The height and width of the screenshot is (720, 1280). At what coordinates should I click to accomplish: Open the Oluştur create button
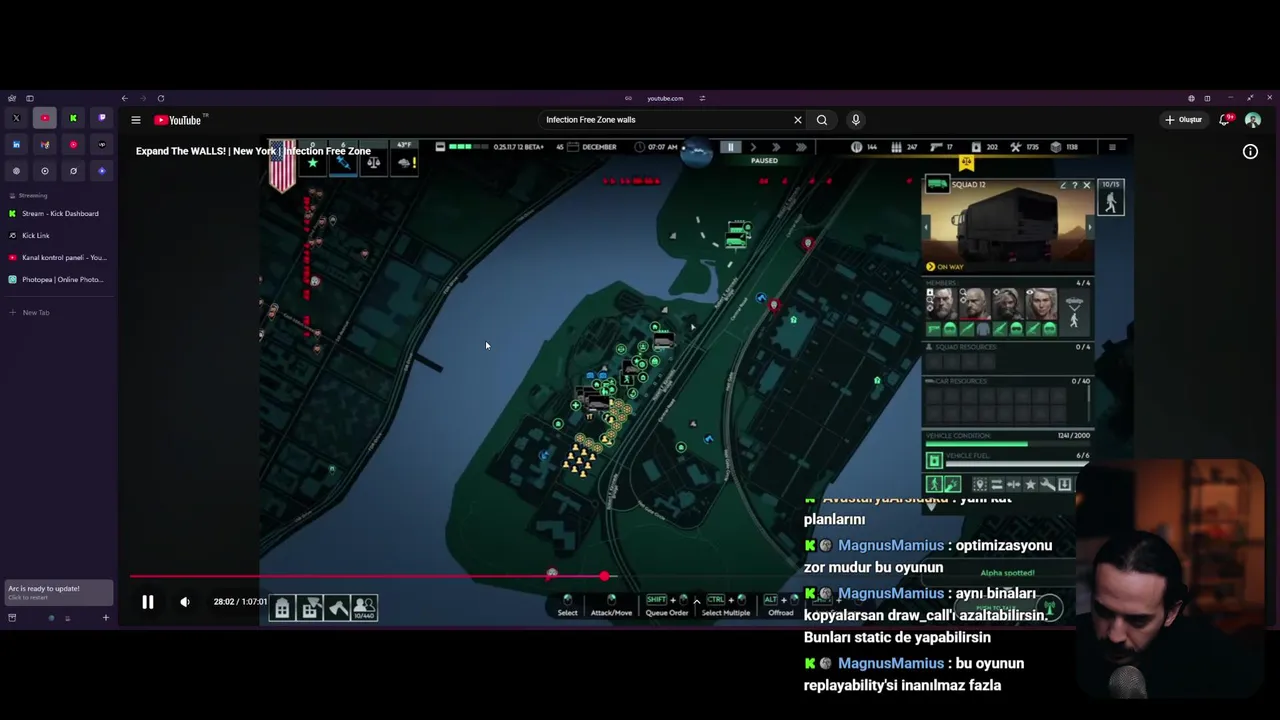1183,120
